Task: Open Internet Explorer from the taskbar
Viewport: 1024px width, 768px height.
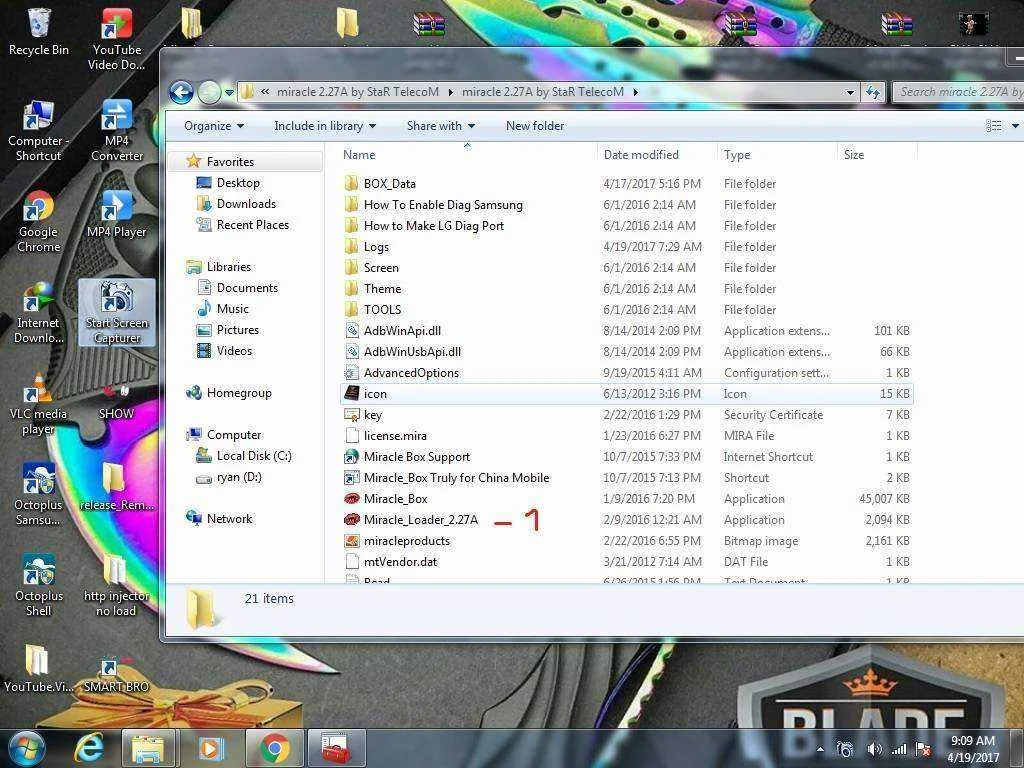Action: [x=89, y=748]
